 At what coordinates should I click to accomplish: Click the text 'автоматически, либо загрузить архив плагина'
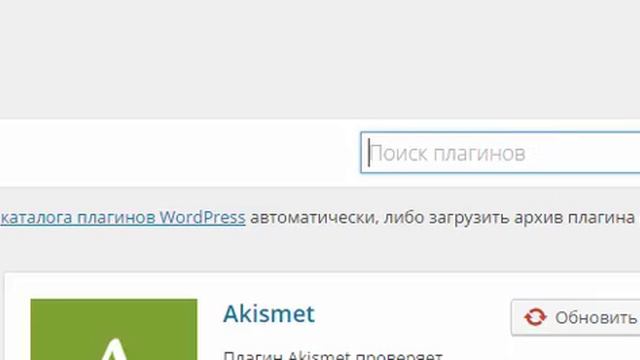pos(442,218)
